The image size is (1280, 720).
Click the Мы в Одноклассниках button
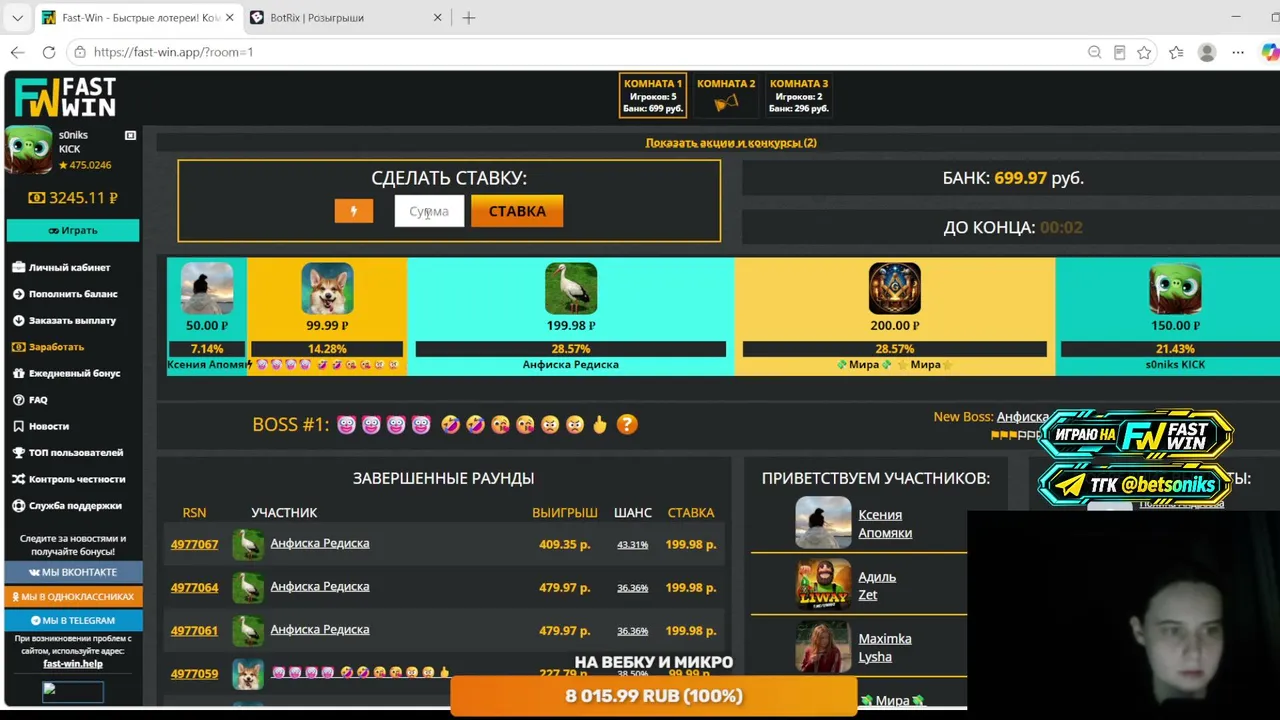pyautogui.click(x=73, y=597)
